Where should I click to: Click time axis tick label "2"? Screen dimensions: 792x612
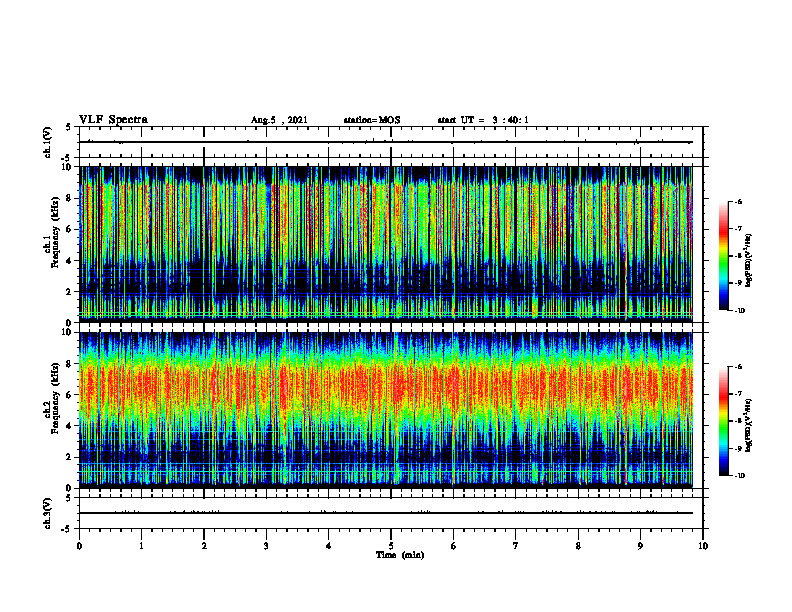[204, 546]
